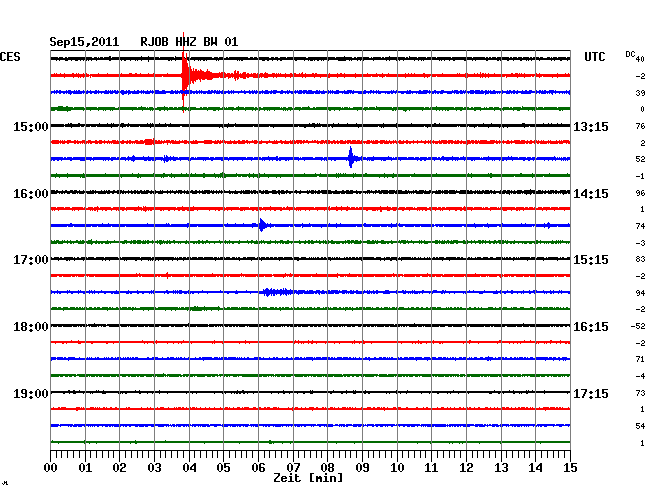Click the station label RJOB HHZ BW 01
650x494 pixels.
[189, 42]
